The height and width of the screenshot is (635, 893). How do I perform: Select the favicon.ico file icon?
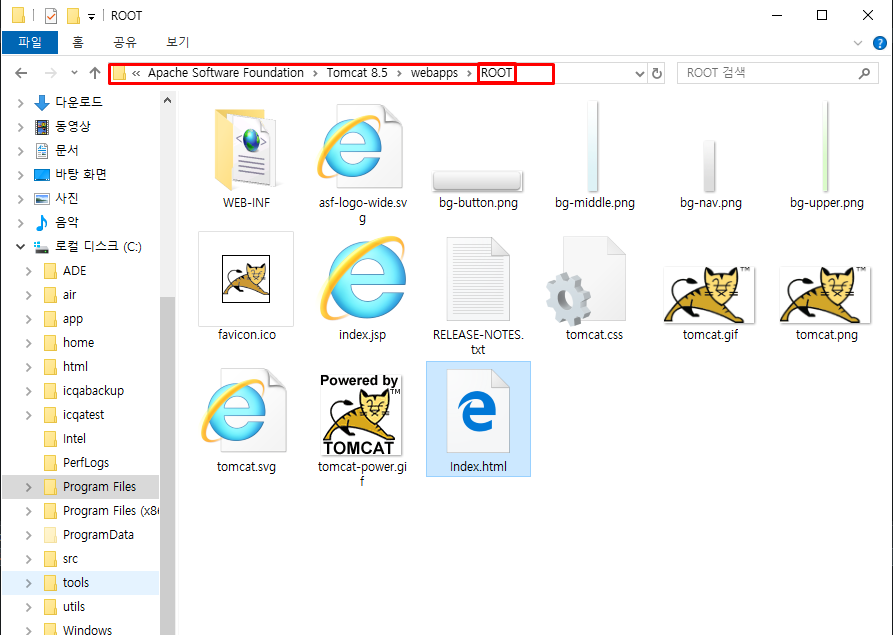(x=245, y=278)
